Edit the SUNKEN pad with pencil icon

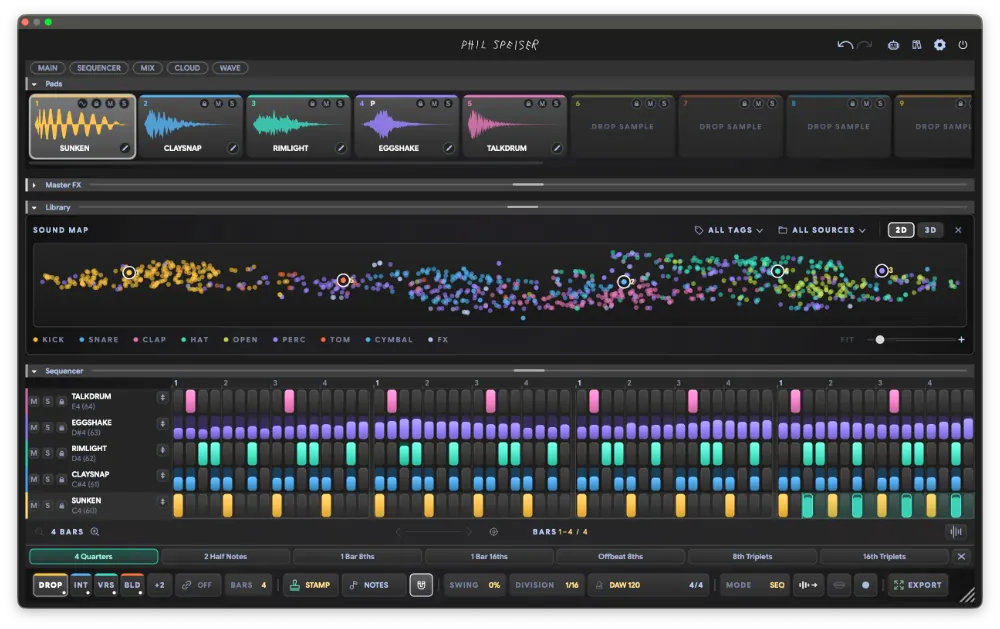tap(125, 148)
